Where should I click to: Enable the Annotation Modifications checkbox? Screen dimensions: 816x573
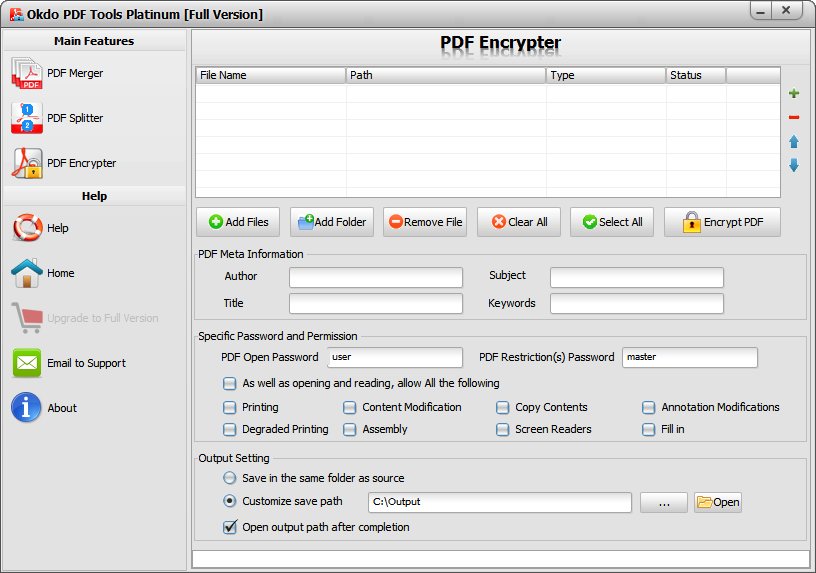tap(648, 408)
